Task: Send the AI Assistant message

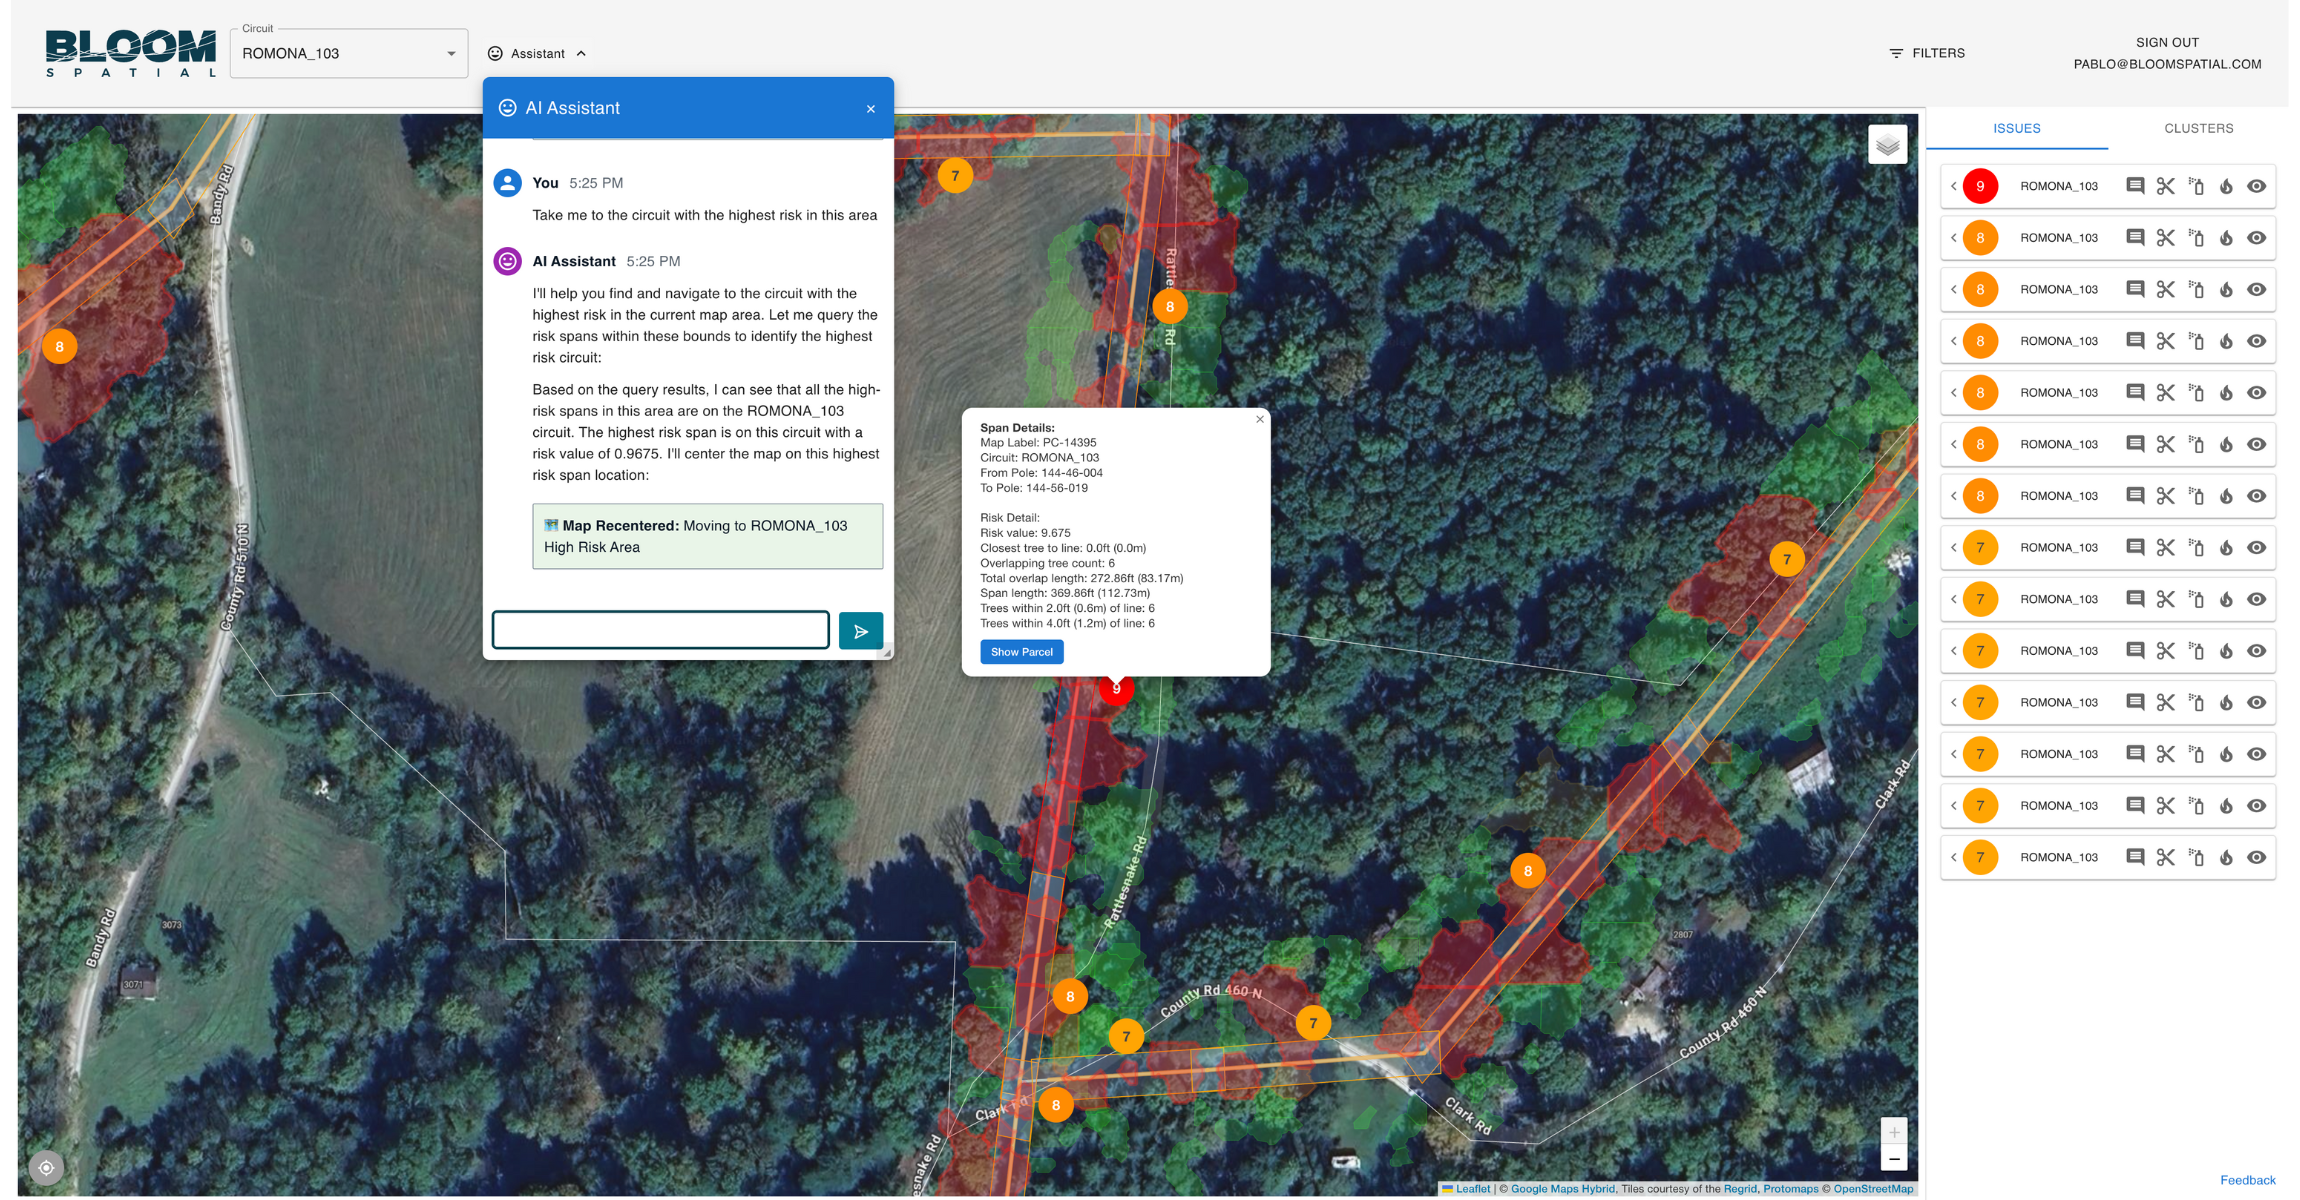Action: (x=860, y=631)
